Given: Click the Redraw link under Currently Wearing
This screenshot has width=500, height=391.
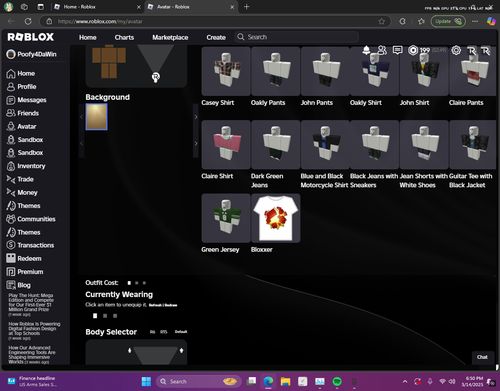Looking at the screenshot, I should coord(171,305).
